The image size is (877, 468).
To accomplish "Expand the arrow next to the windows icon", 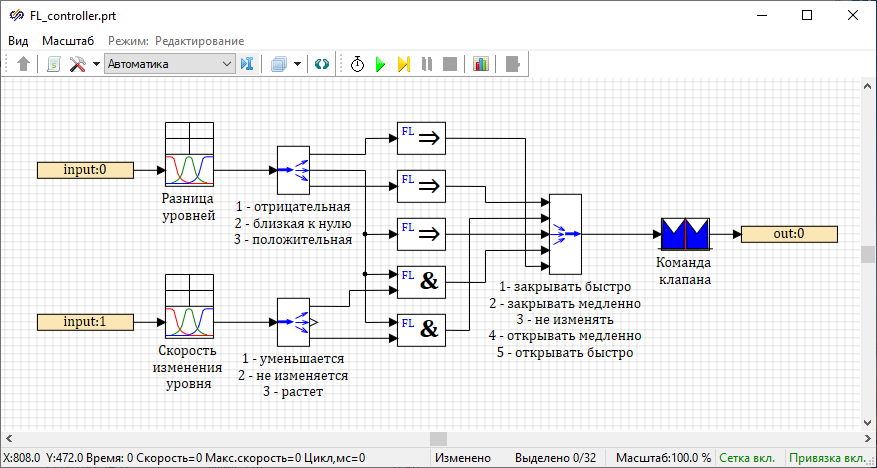I will [297, 64].
